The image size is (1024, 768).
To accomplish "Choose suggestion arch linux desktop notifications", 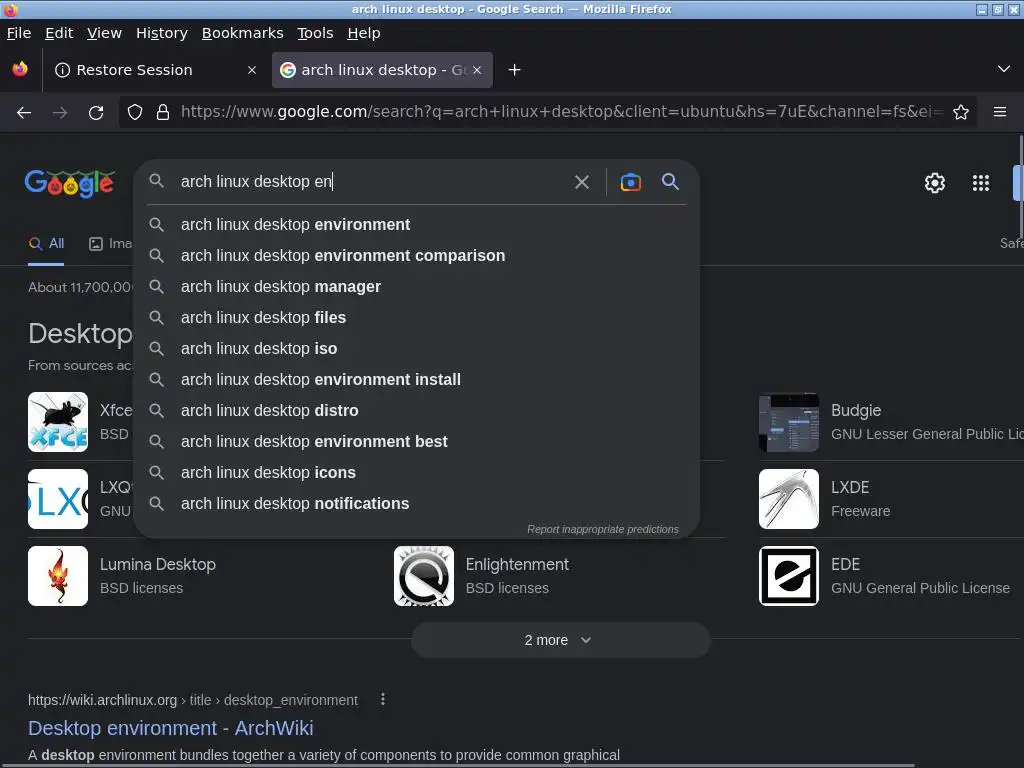I will point(416,504).
